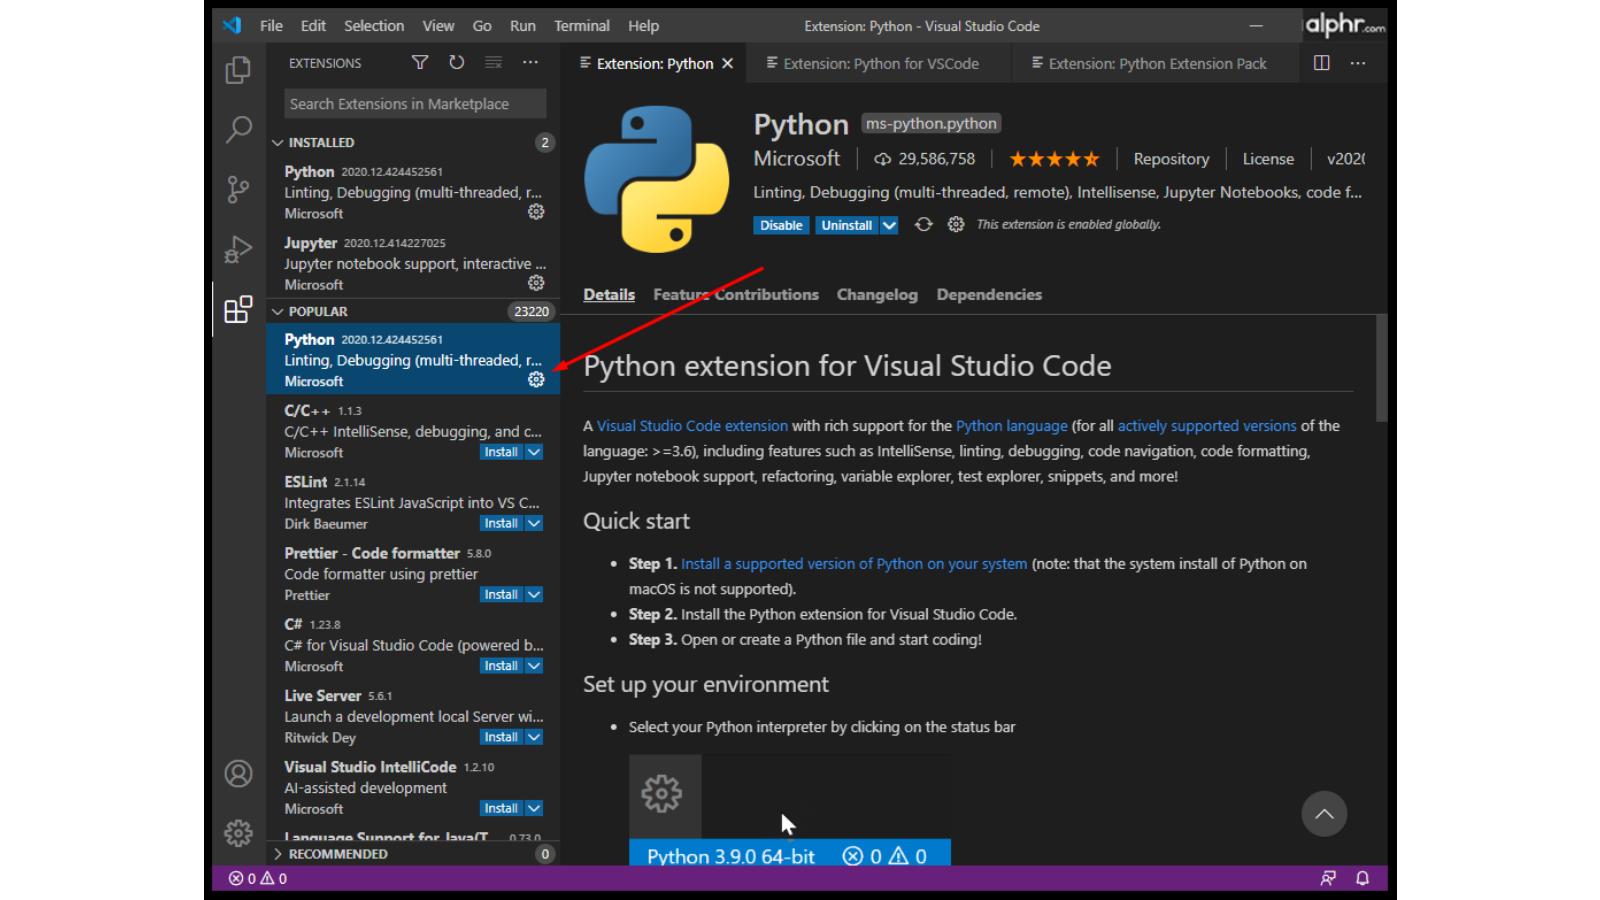Click the sync icon beside Uninstall
The width and height of the screenshot is (1600, 900).
924,225
